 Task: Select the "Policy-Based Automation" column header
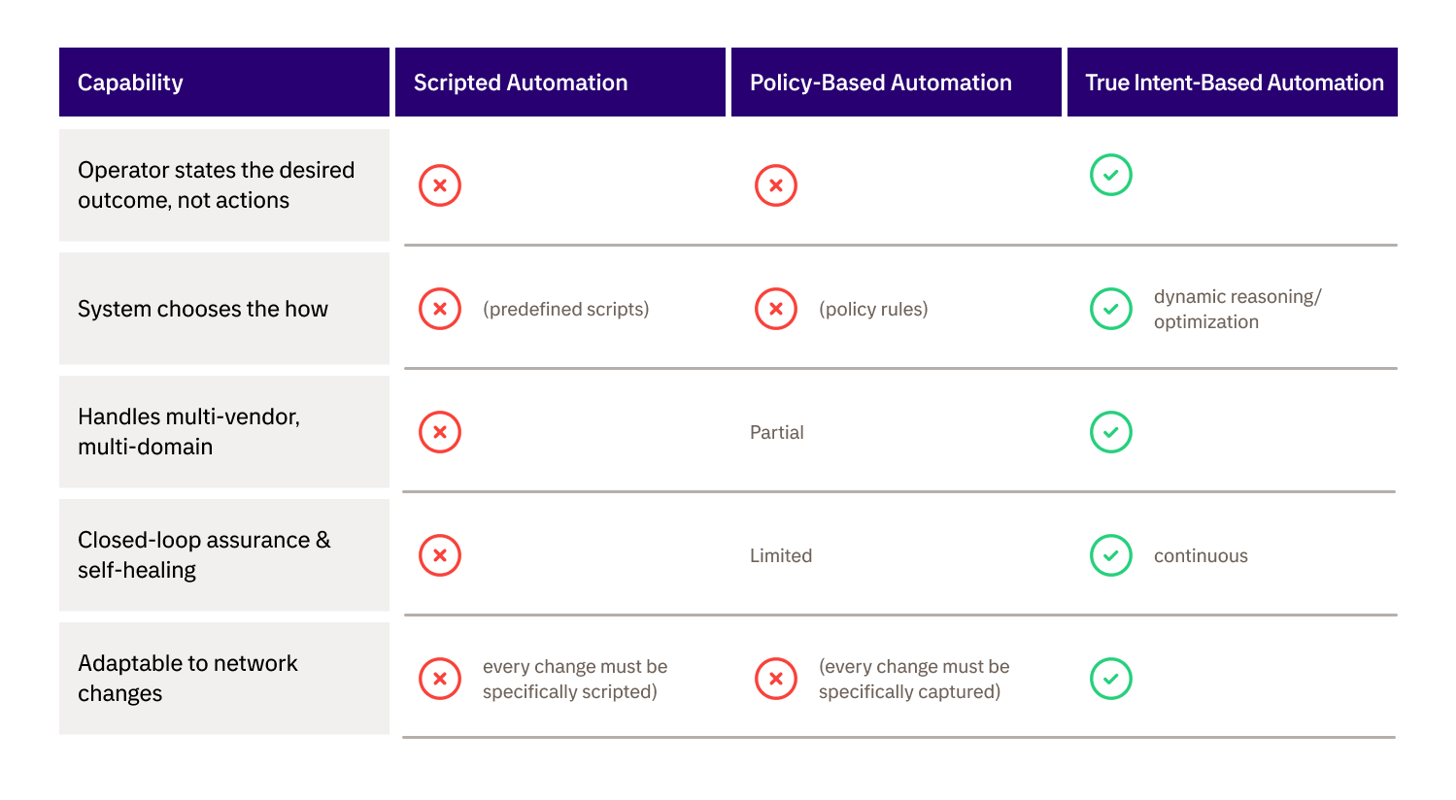click(x=881, y=82)
